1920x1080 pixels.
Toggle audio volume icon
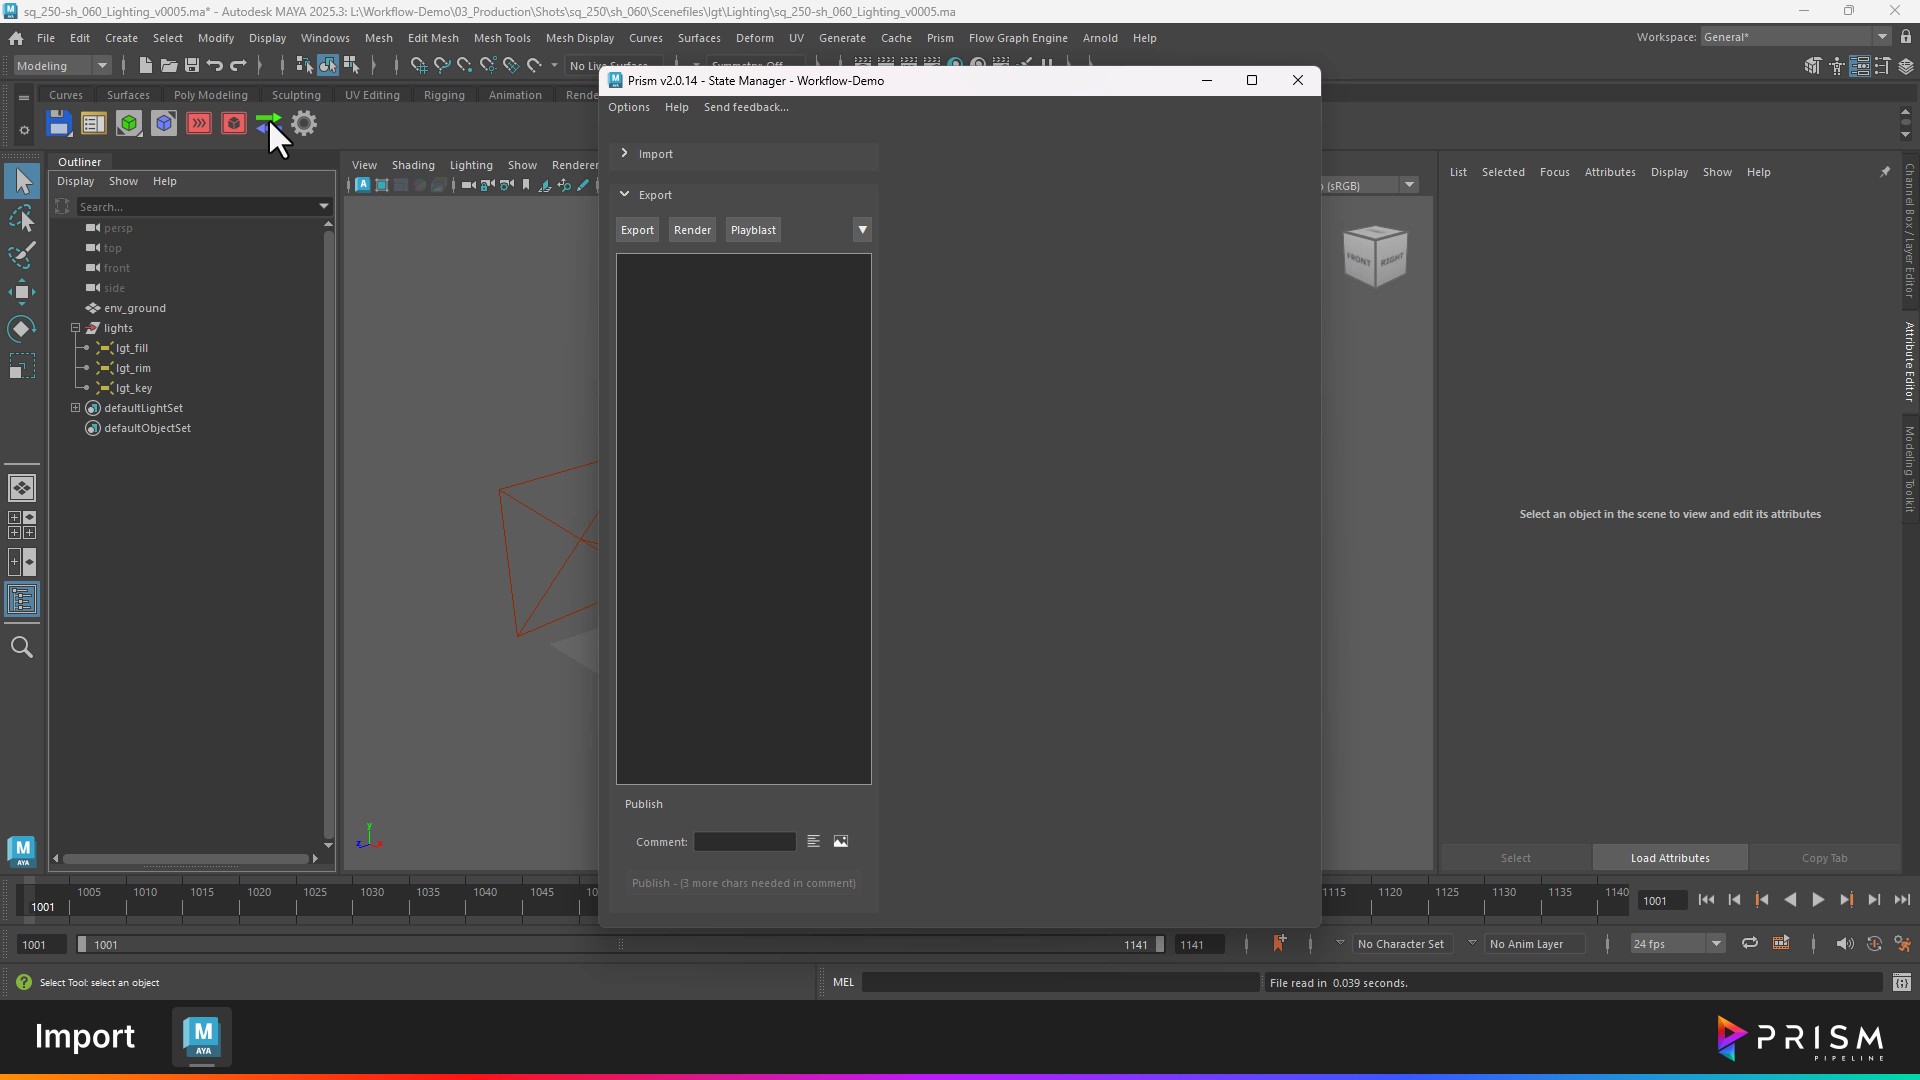pos(1845,943)
